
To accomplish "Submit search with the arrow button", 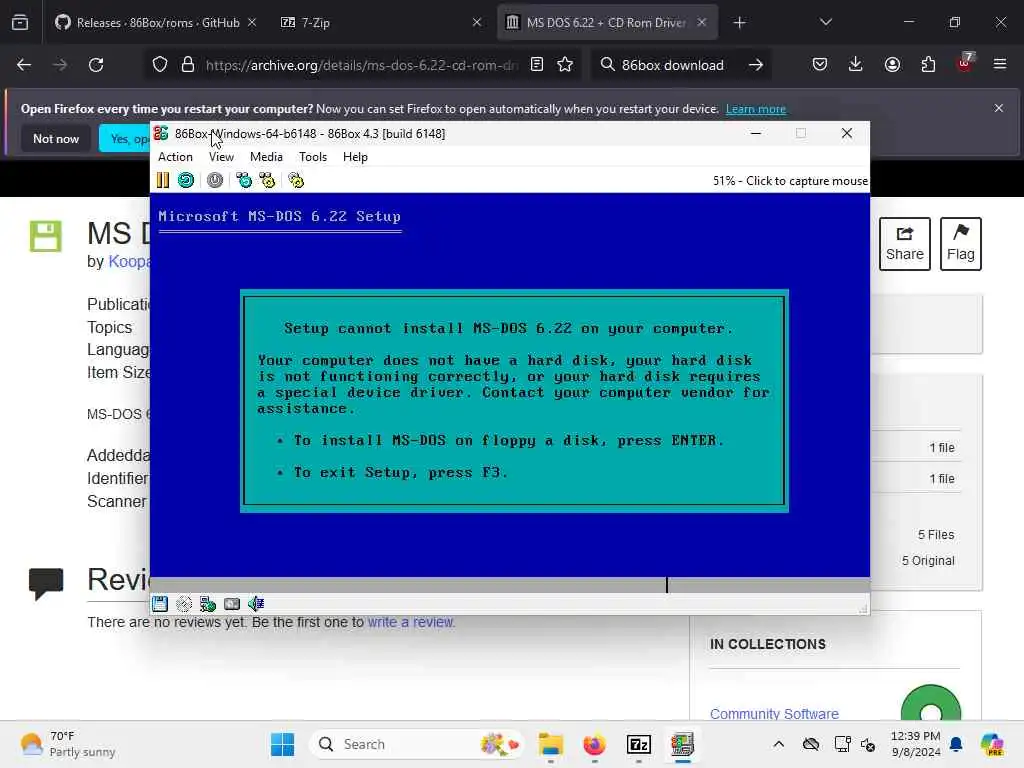I will 756,65.
